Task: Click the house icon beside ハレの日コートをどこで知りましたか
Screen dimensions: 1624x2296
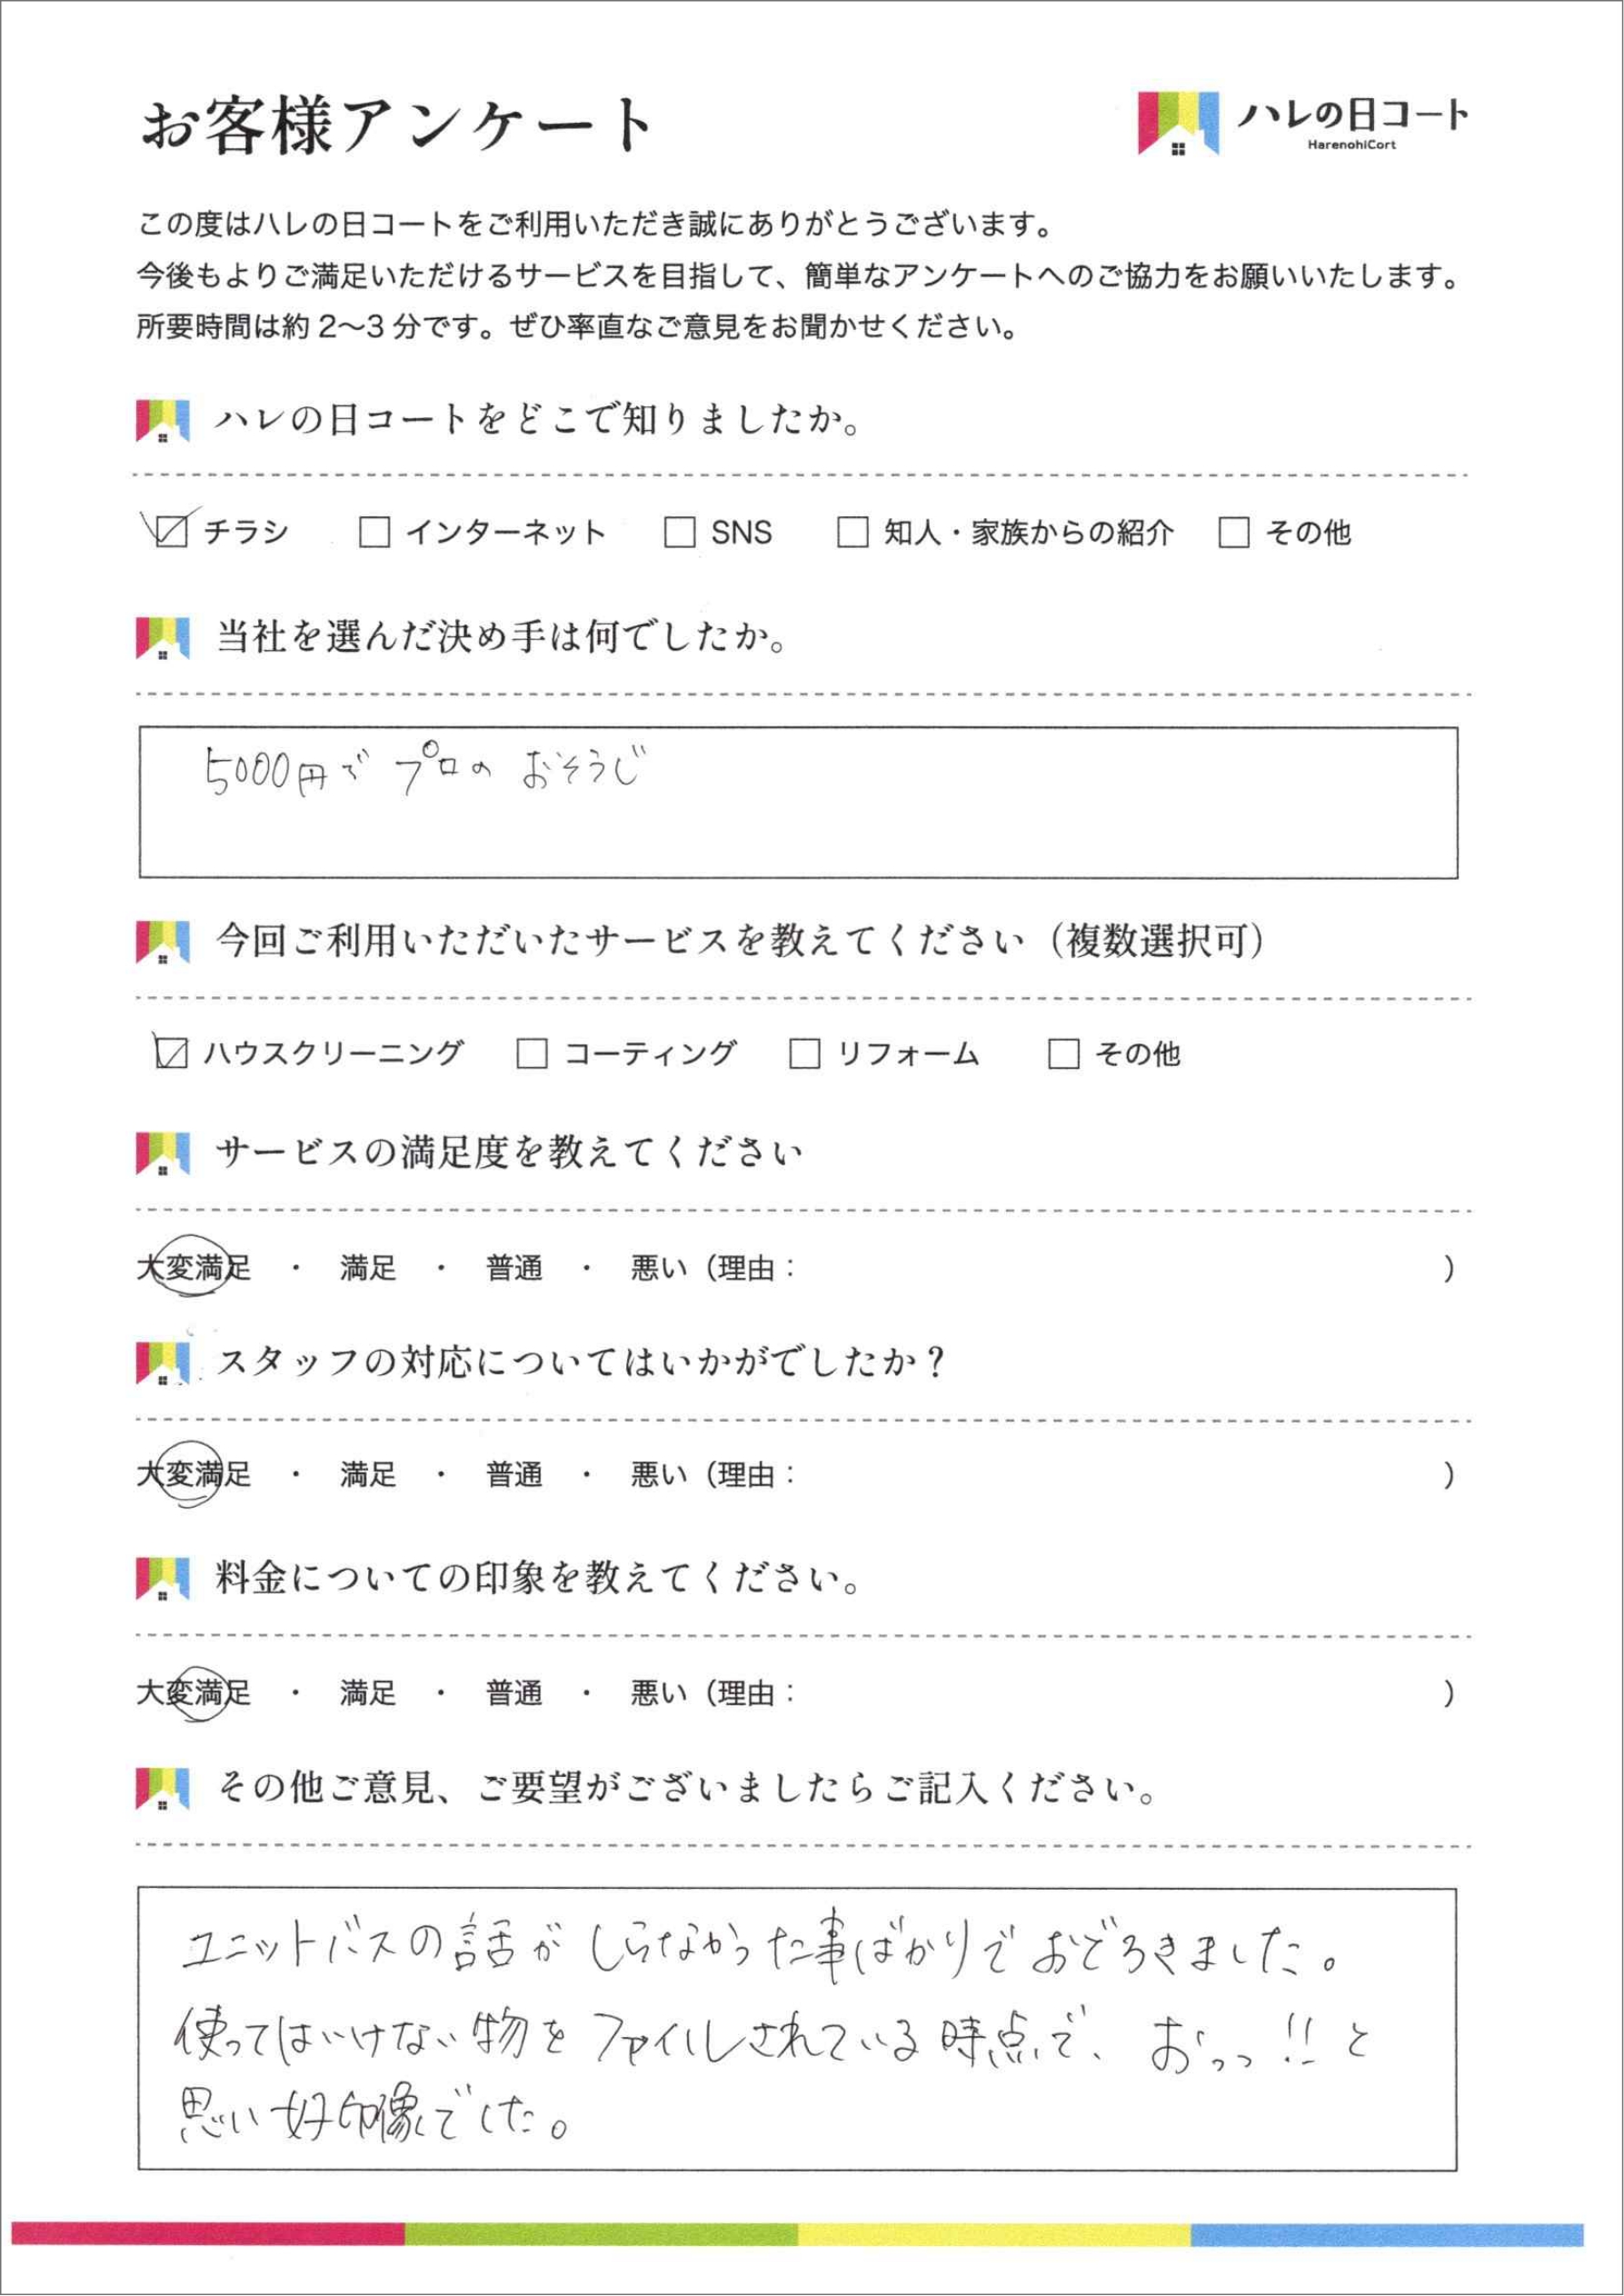Action: (162, 421)
